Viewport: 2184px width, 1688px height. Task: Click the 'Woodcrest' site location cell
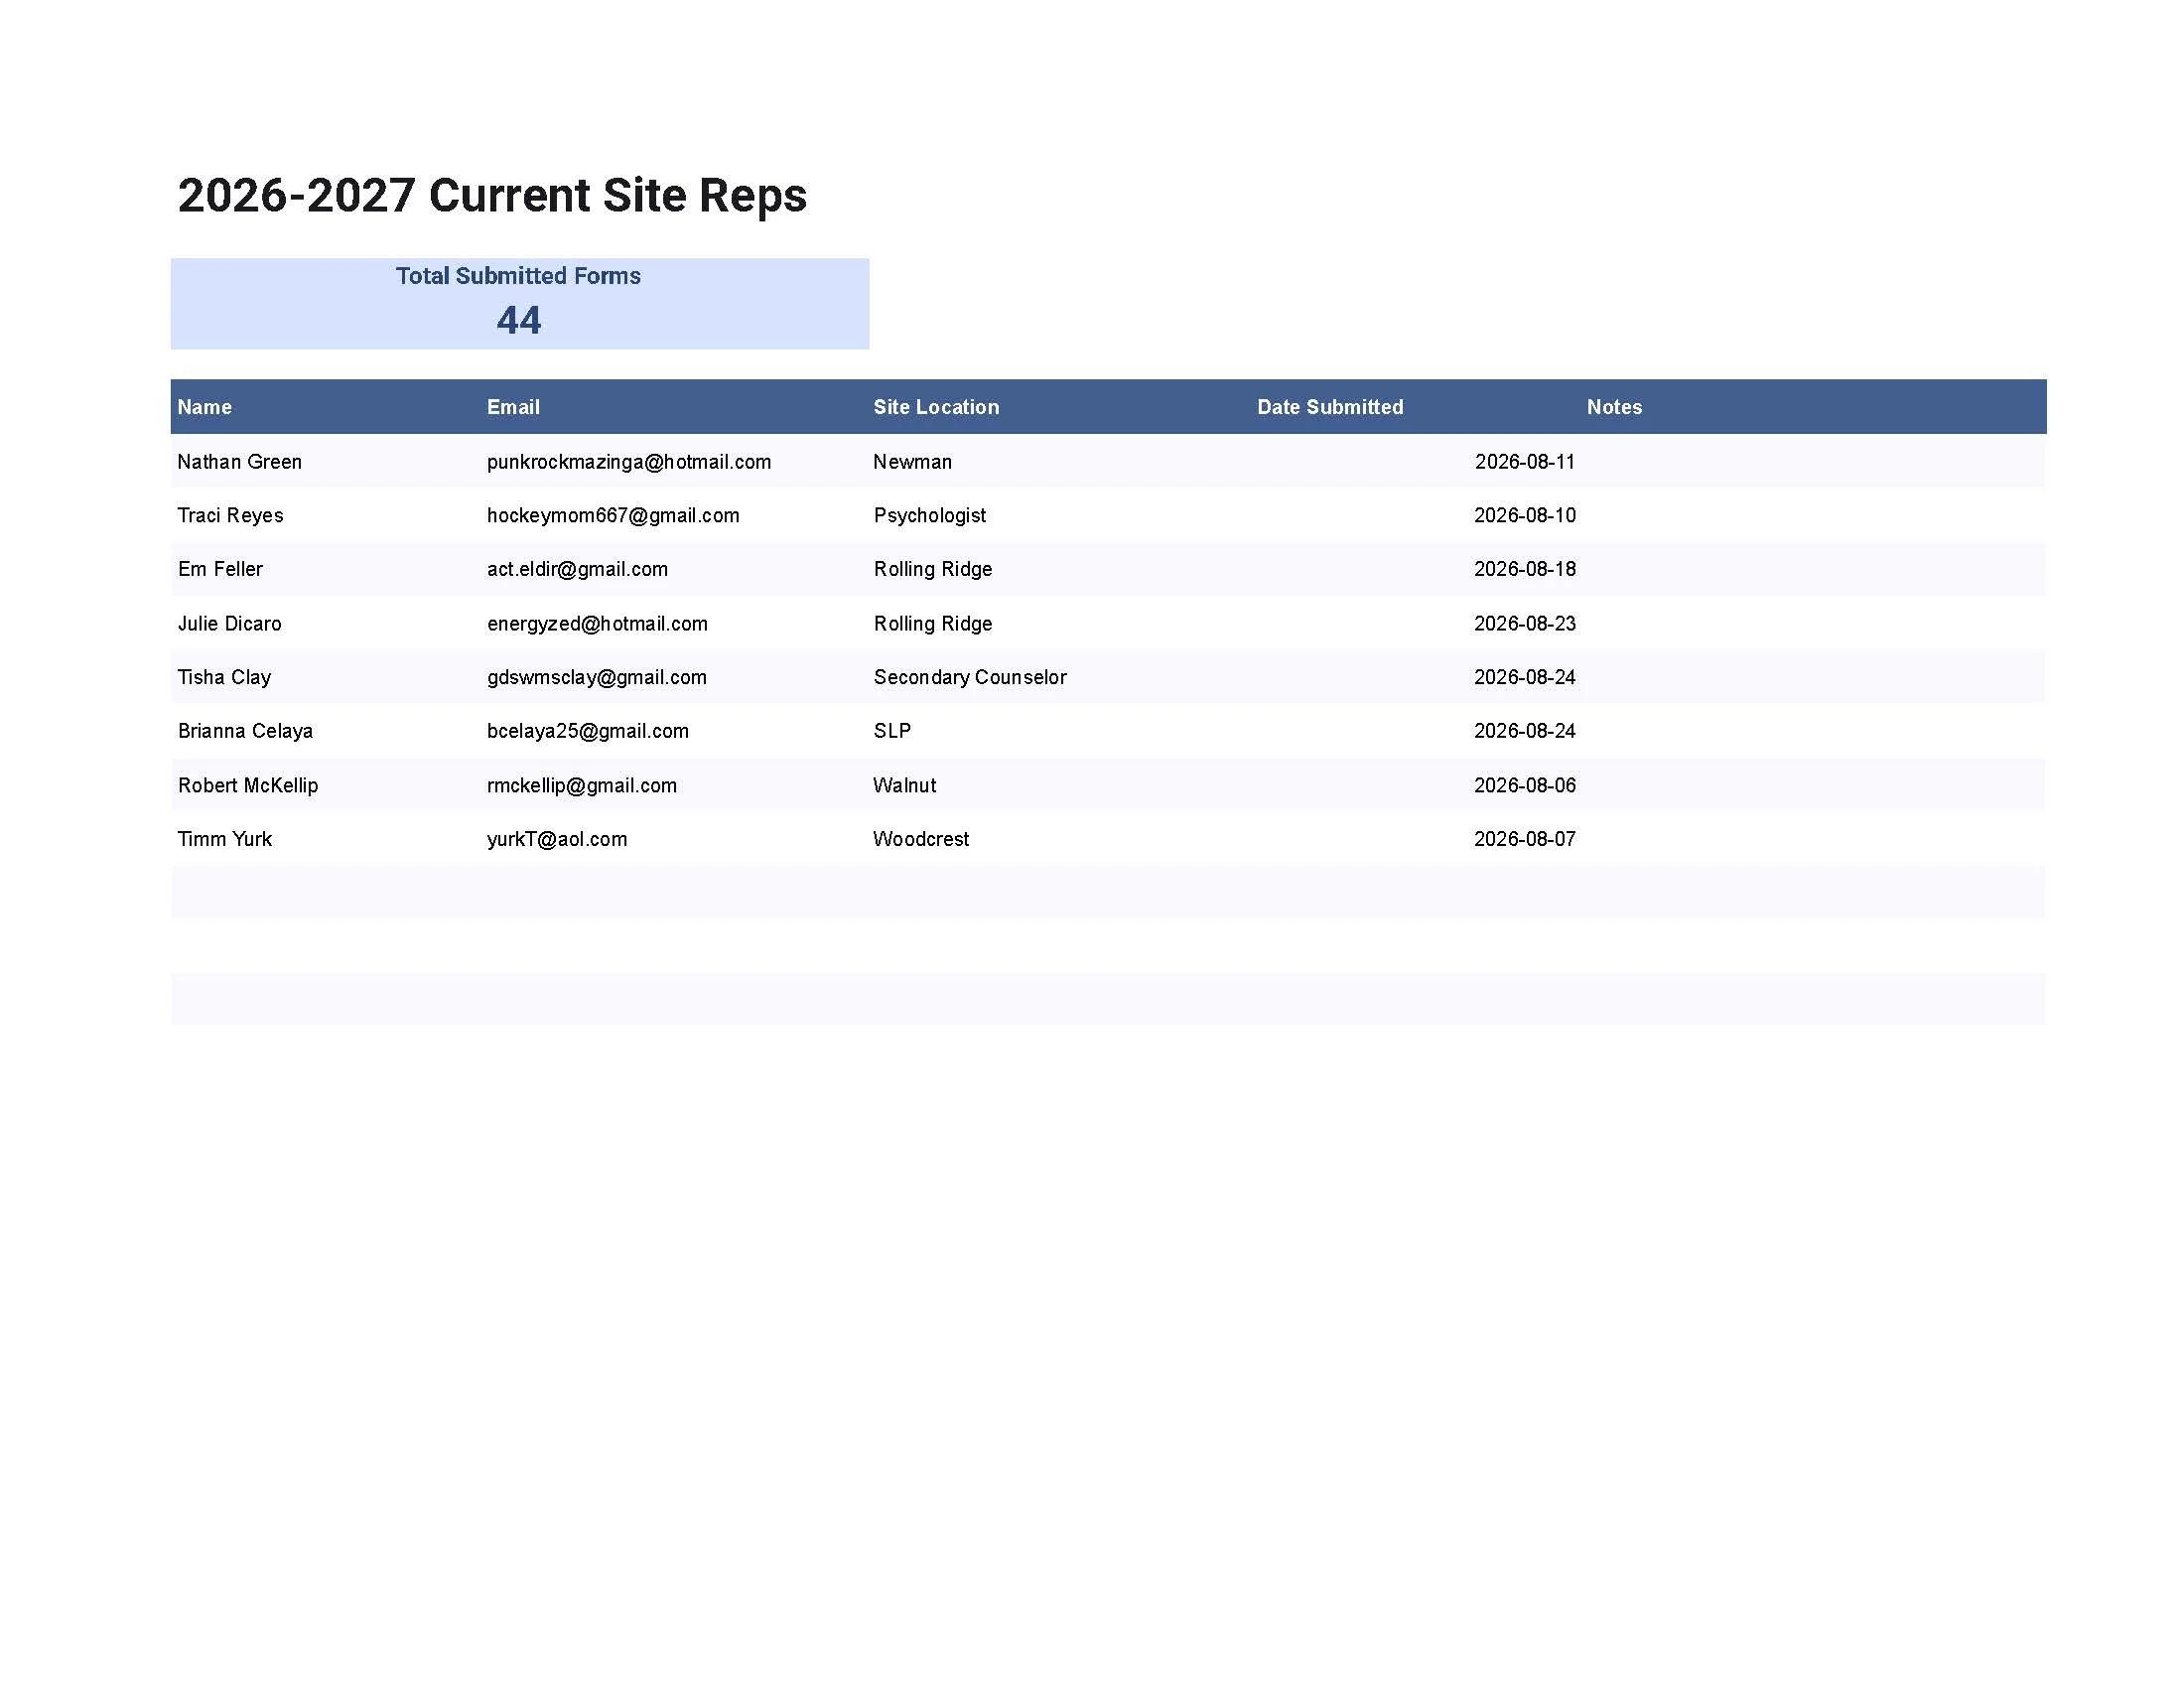921,839
